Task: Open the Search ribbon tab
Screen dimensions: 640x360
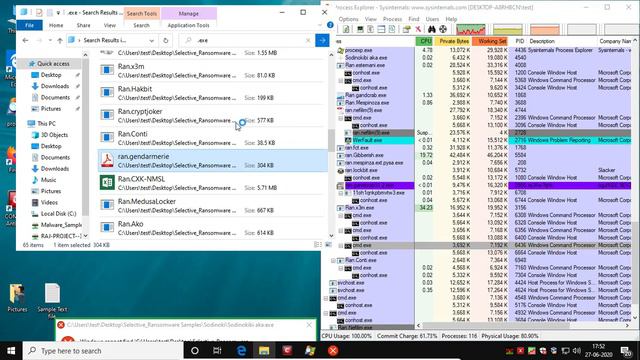Action: pyautogui.click(x=142, y=25)
